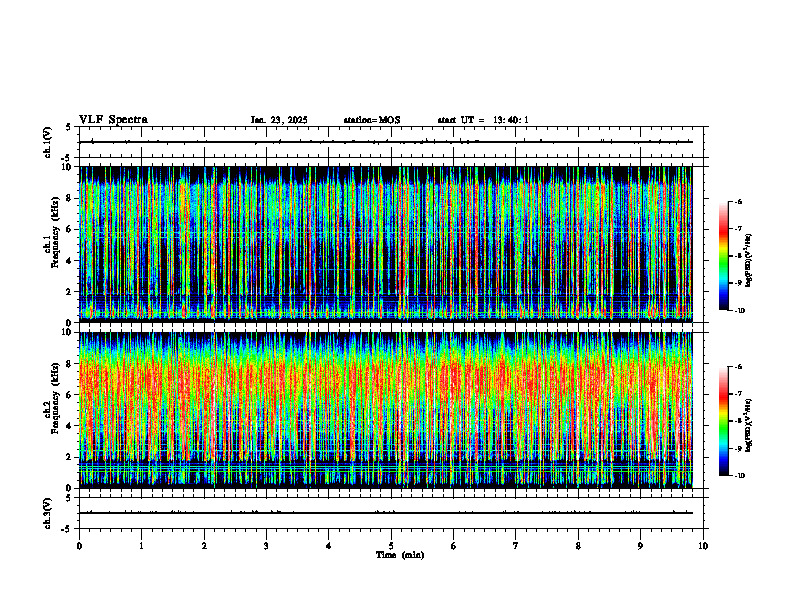Screen dimensions: 792x612
Task: Click the "-10" label on ch.2 color bar
Action: pyautogui.click(x=739, y=476)
